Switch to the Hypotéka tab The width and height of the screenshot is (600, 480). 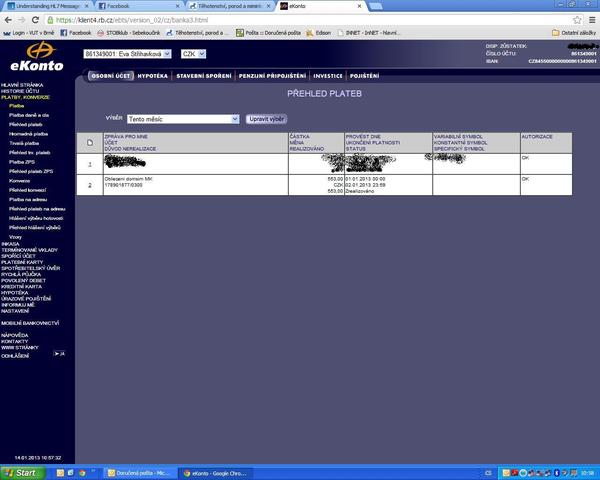(x=152, y=75)
